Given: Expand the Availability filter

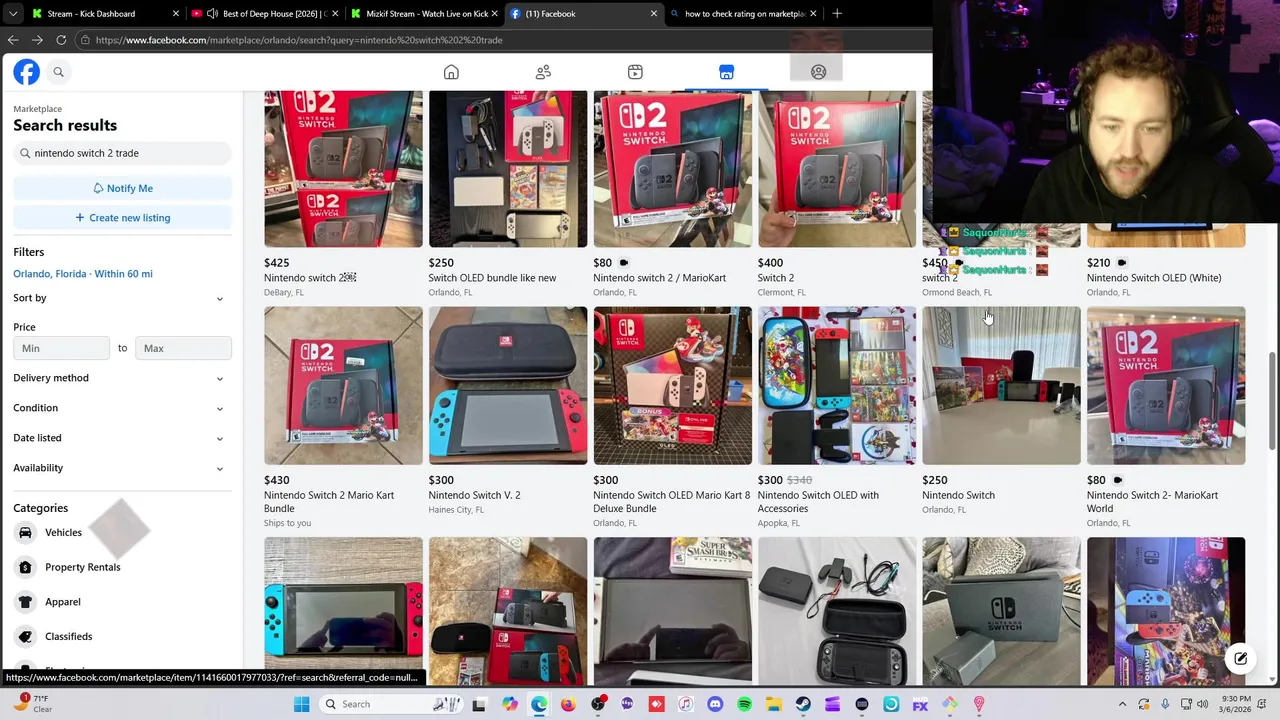Looking at the screenshot, I should pos(122,468).
